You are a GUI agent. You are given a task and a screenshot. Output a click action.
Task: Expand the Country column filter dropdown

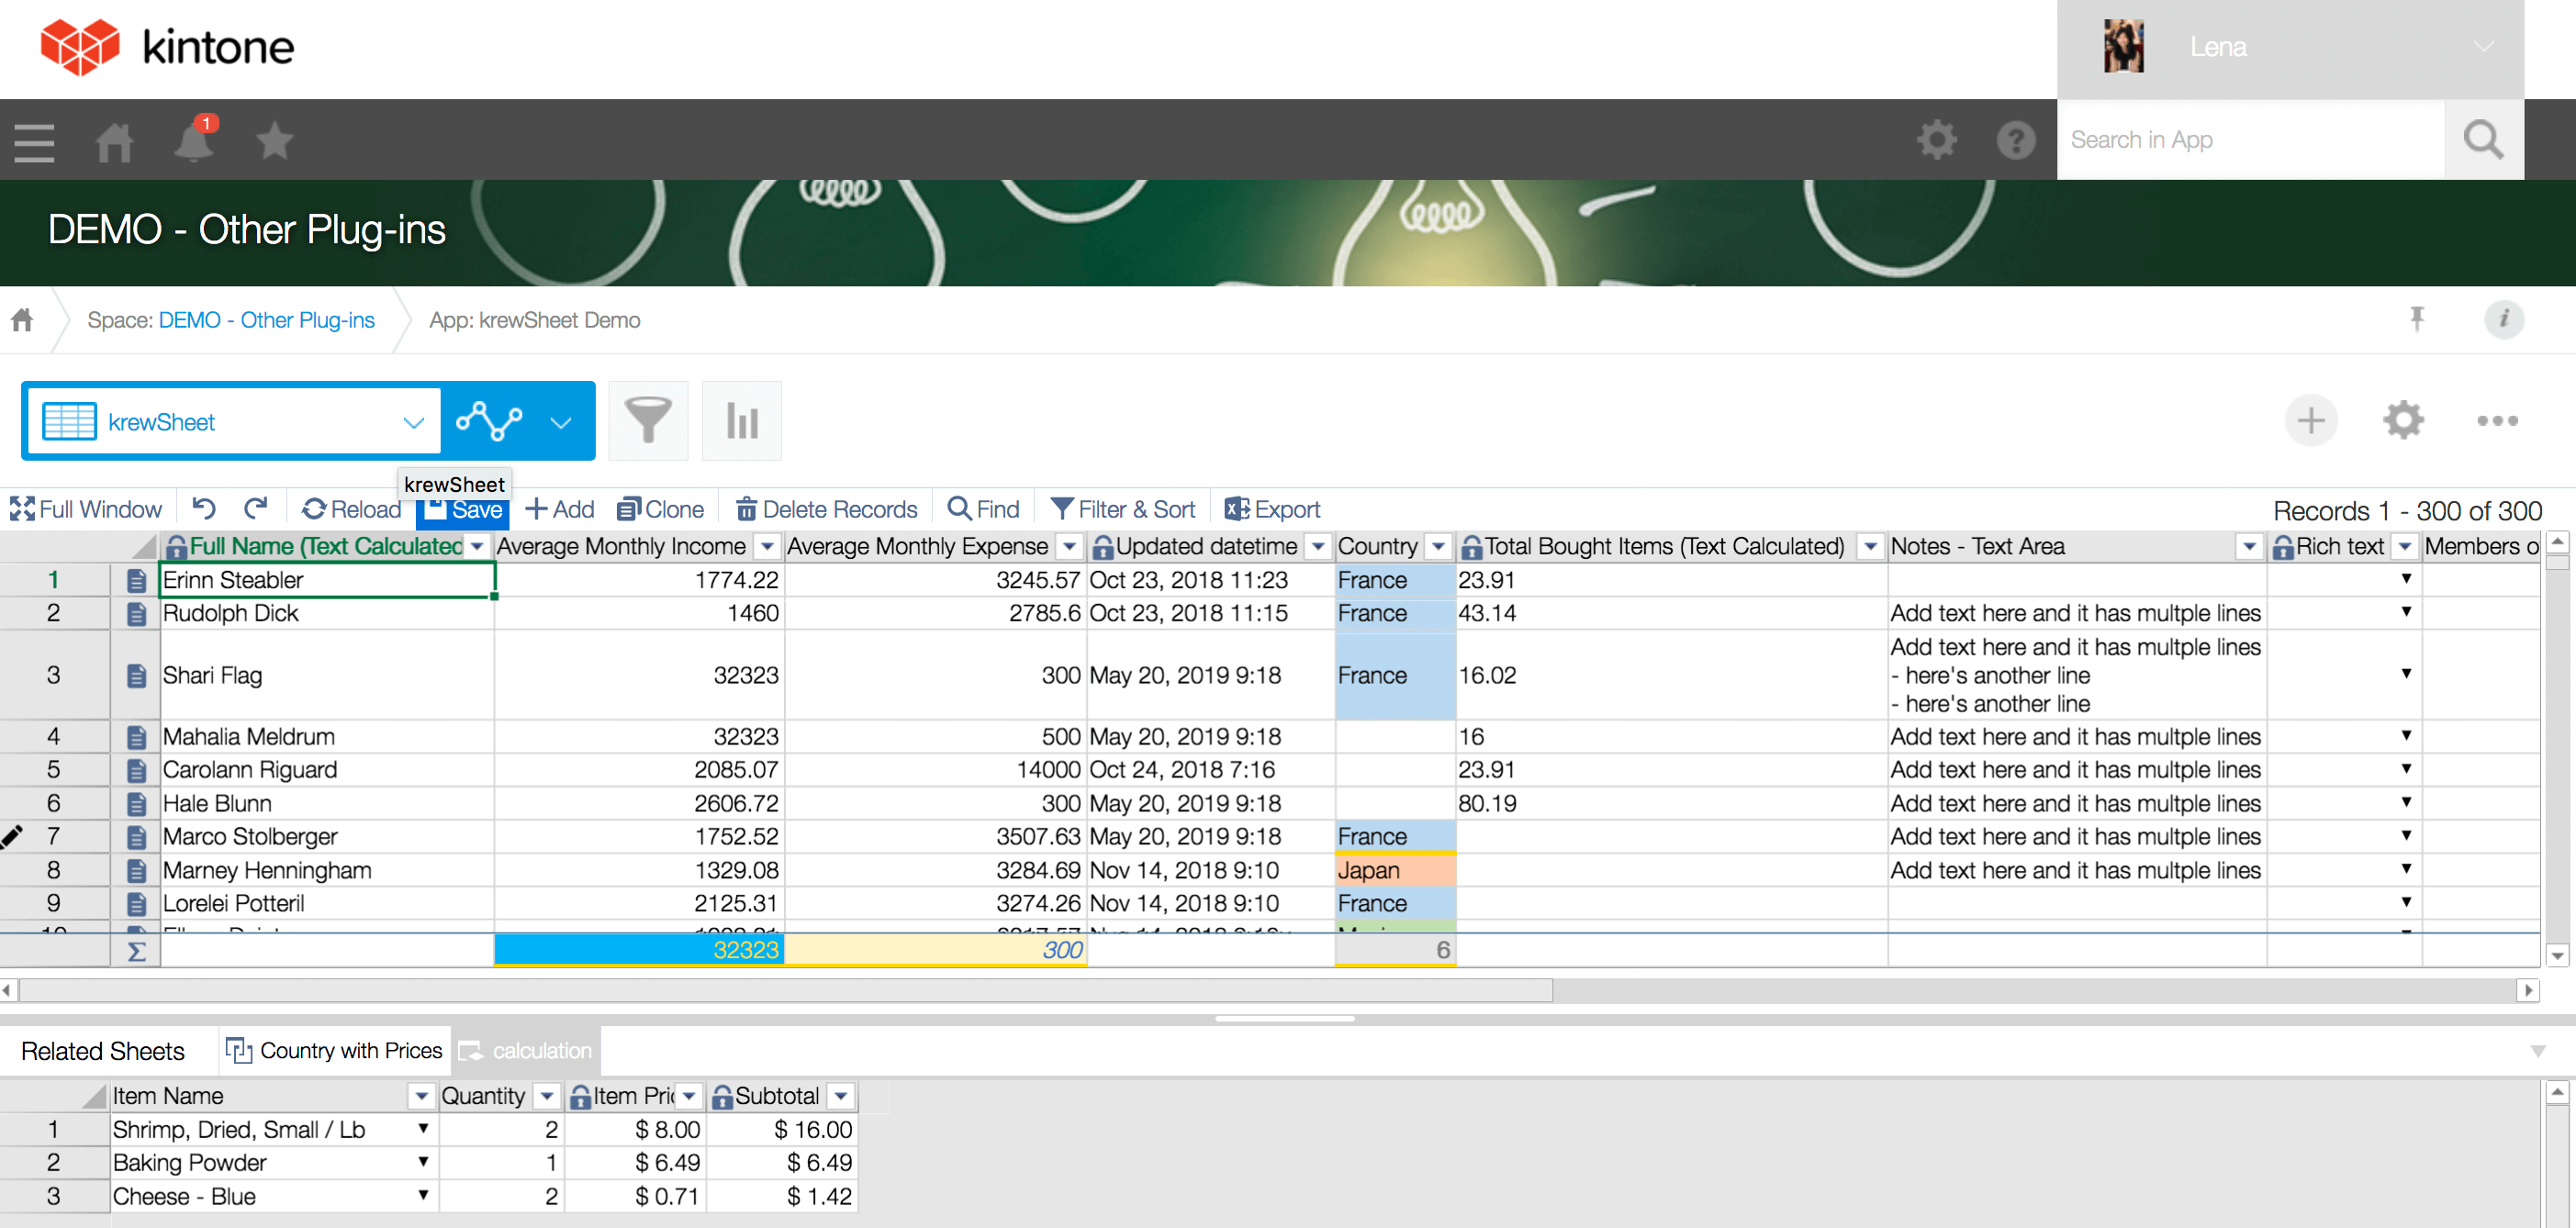point(1438,546)
